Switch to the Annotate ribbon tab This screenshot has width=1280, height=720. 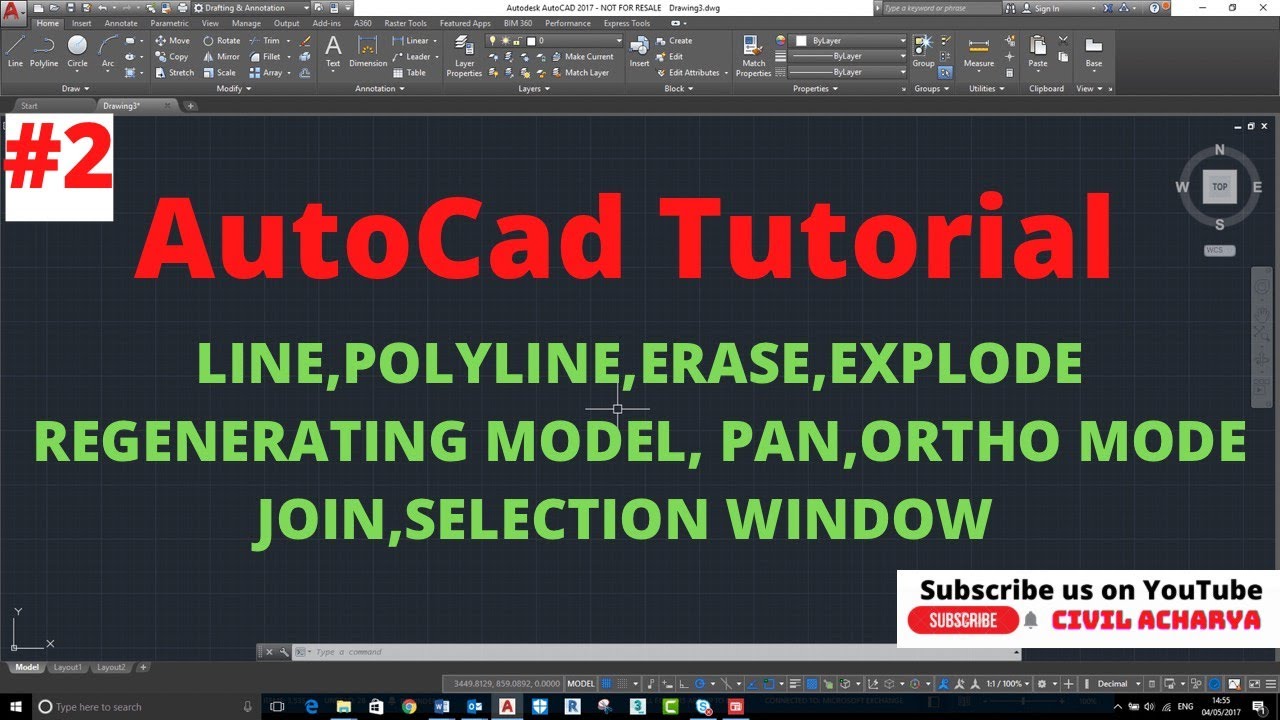point(122,23)
